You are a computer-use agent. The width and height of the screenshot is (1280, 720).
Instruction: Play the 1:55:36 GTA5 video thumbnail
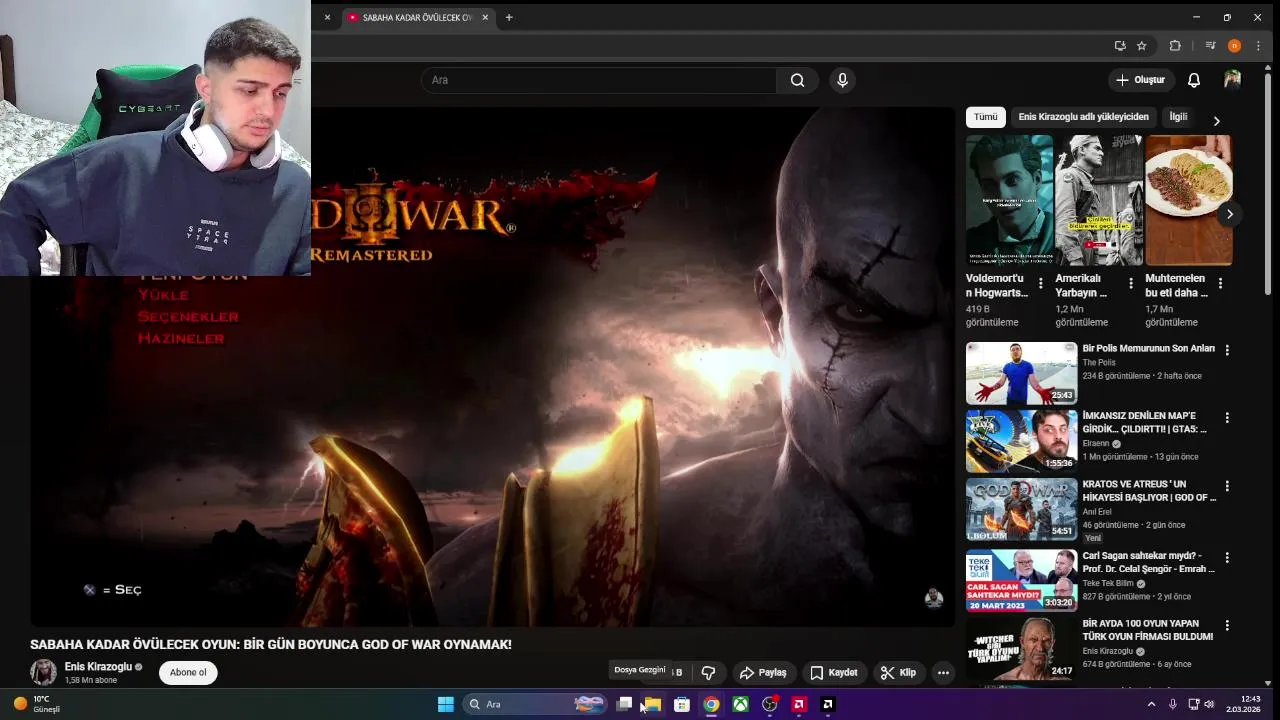[x=1021, y=441]
